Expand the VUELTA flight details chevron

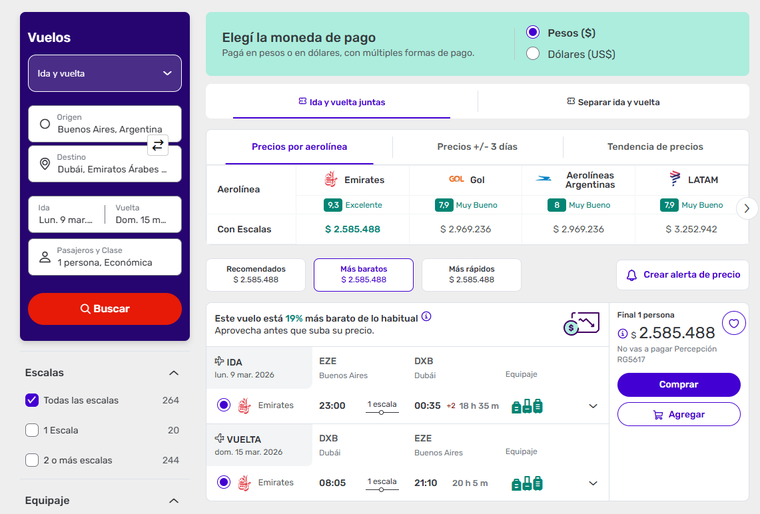tap(593, 483)
